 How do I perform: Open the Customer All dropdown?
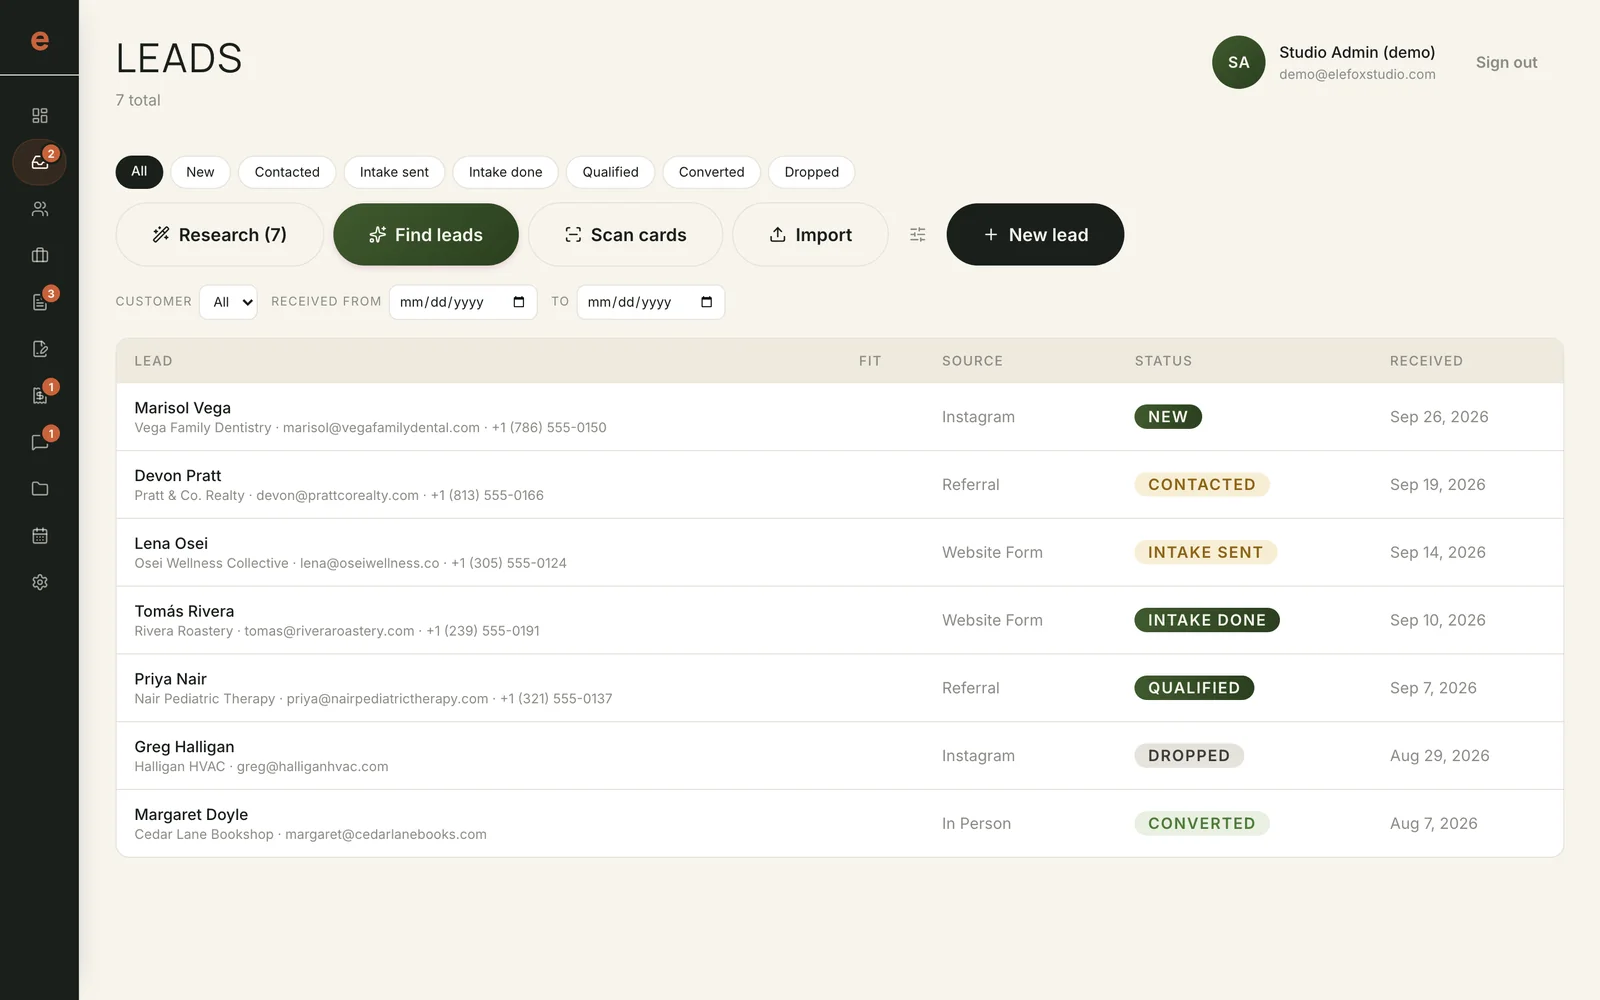click(228, 302)
